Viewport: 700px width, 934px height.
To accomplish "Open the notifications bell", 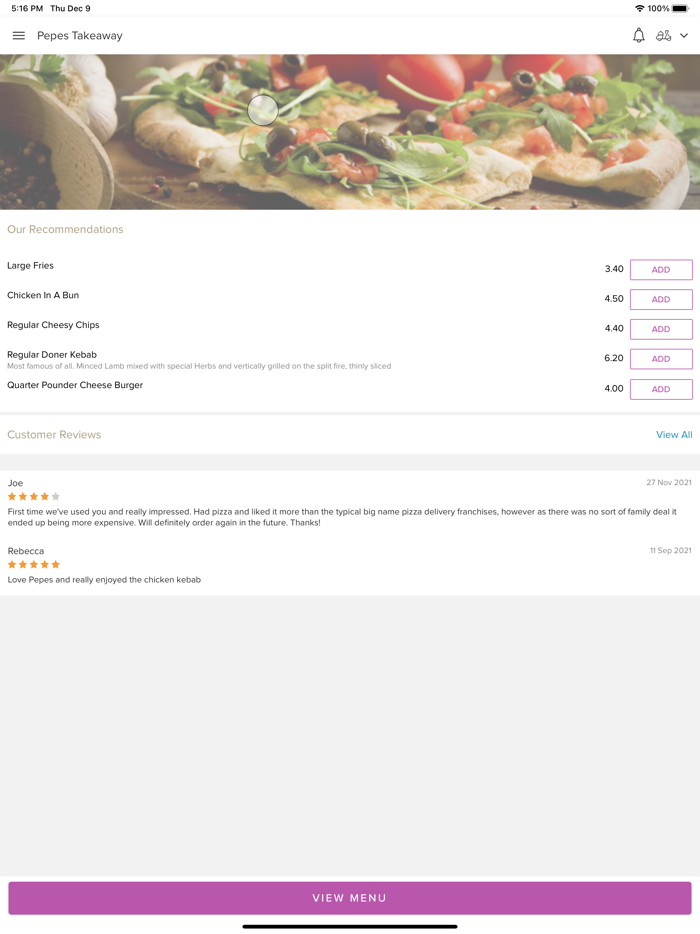I will pyautogui.click(x=638, y=36).
